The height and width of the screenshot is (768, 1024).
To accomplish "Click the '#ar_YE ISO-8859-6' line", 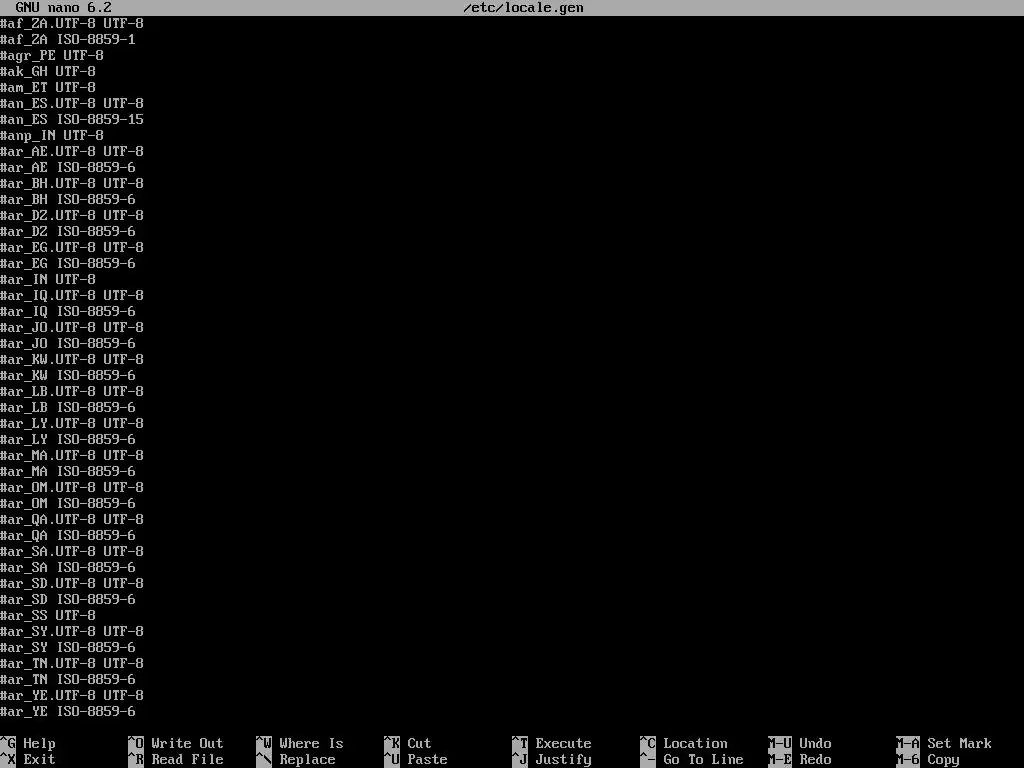I will (x=68, y=711).
